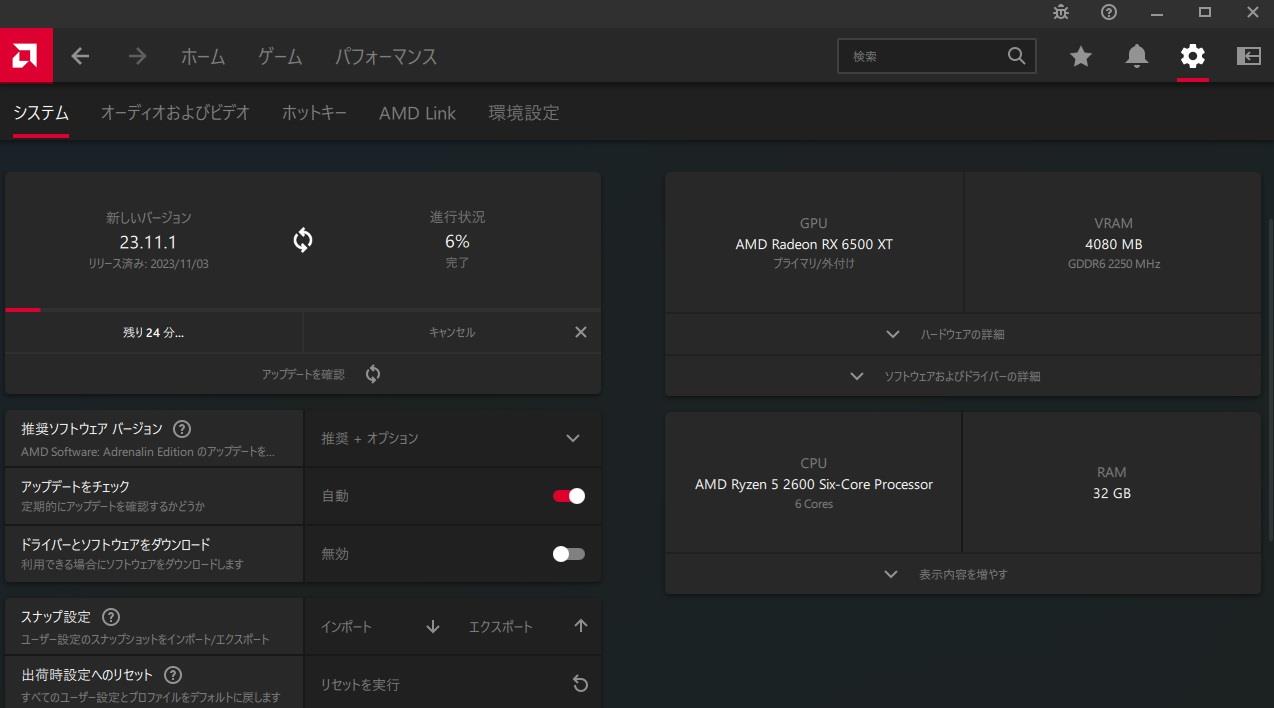Click リリース済み: 2023/11/03 text
This screenshot has height=708, width=1274.
148,264
